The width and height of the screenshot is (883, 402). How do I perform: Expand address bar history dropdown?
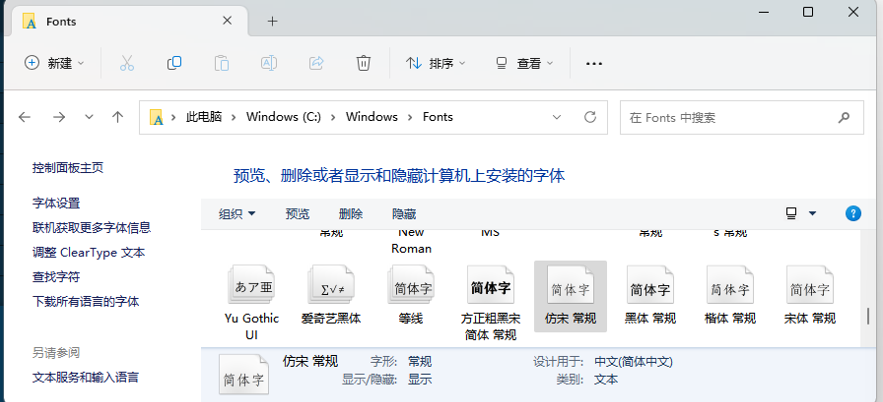557,117
